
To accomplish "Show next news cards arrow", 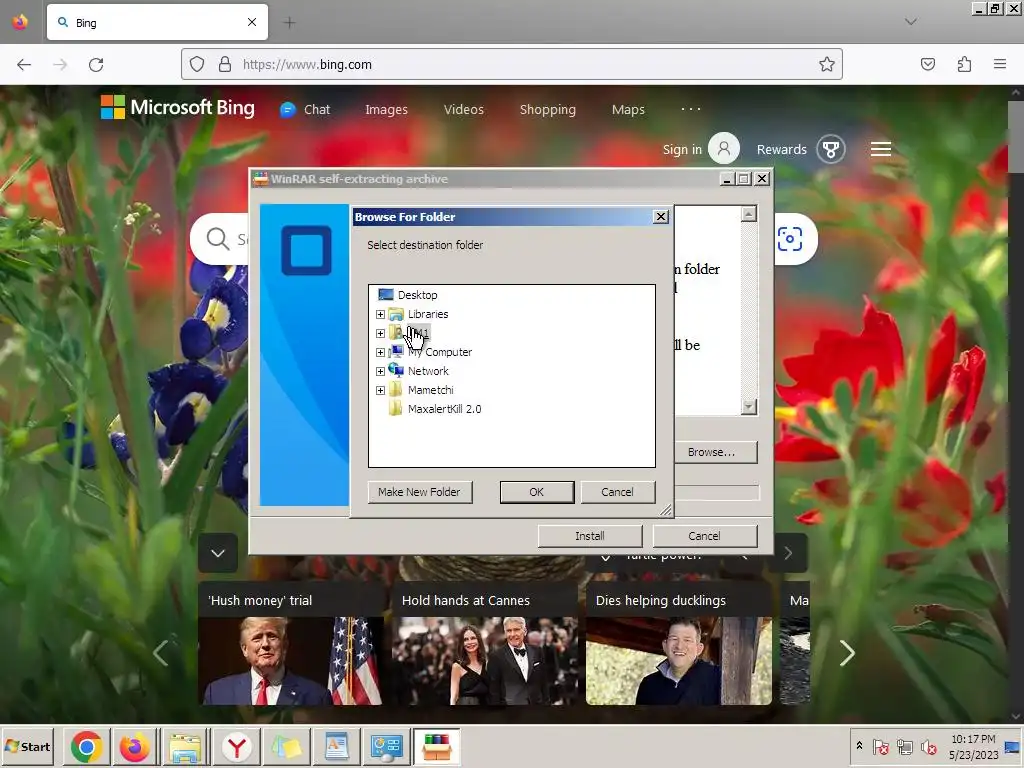I will click(847, 653).
